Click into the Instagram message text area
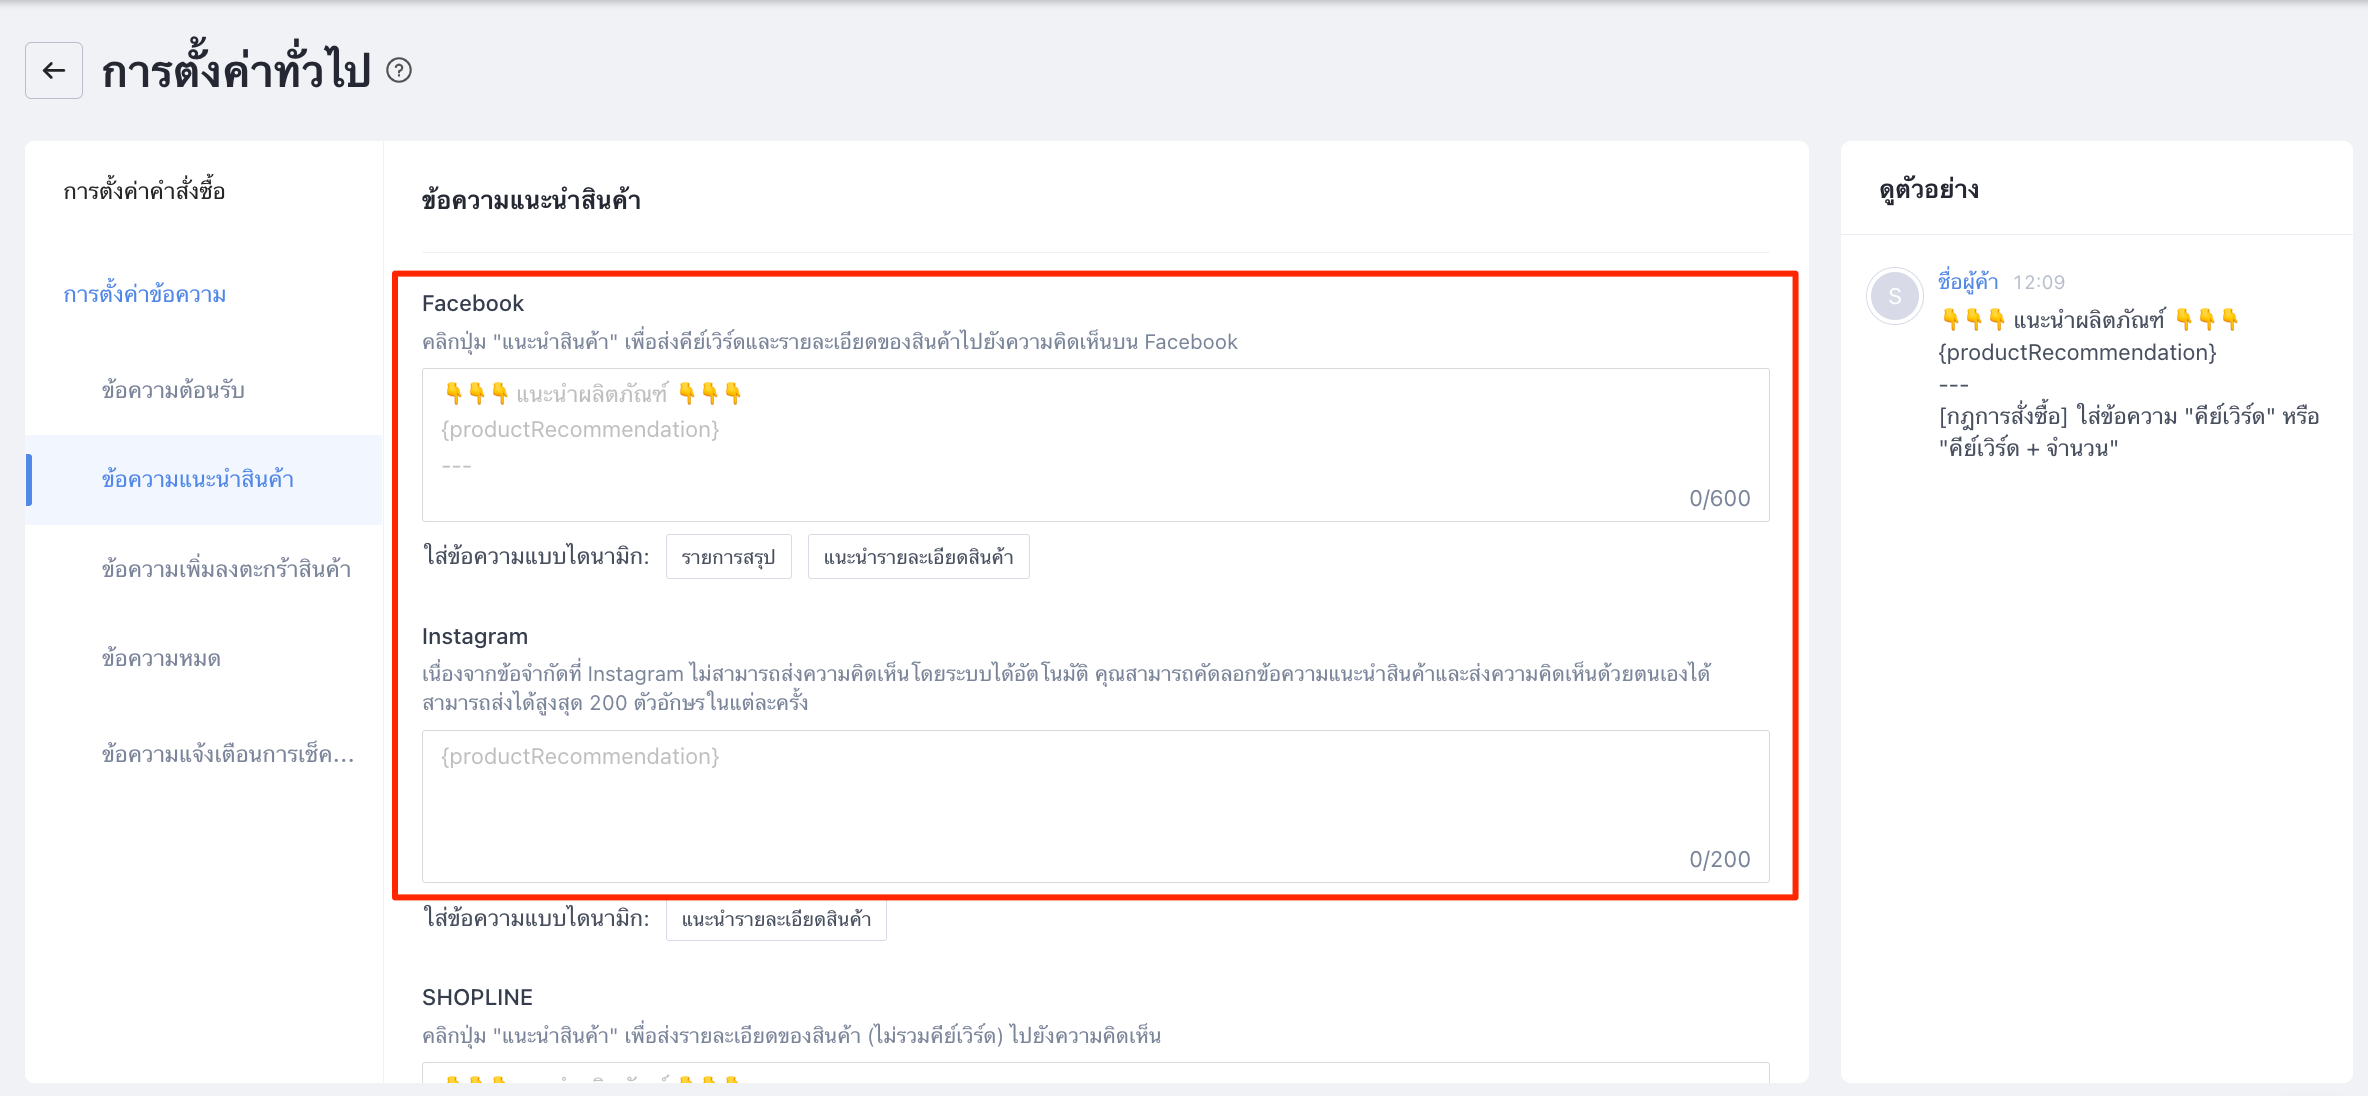This screenshot has height=1096, width=2368. pyautogui.click(x=1095, y=806)
